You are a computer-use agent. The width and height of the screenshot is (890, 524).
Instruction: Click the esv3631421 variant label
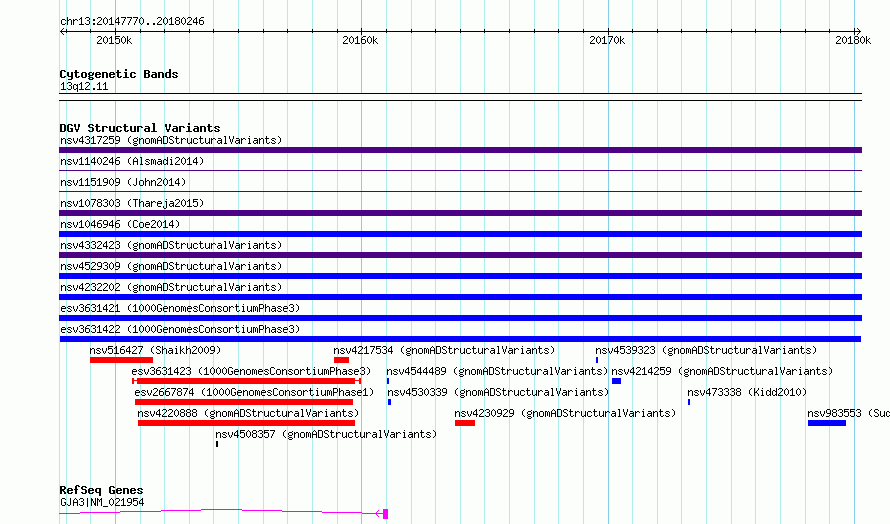180,308
